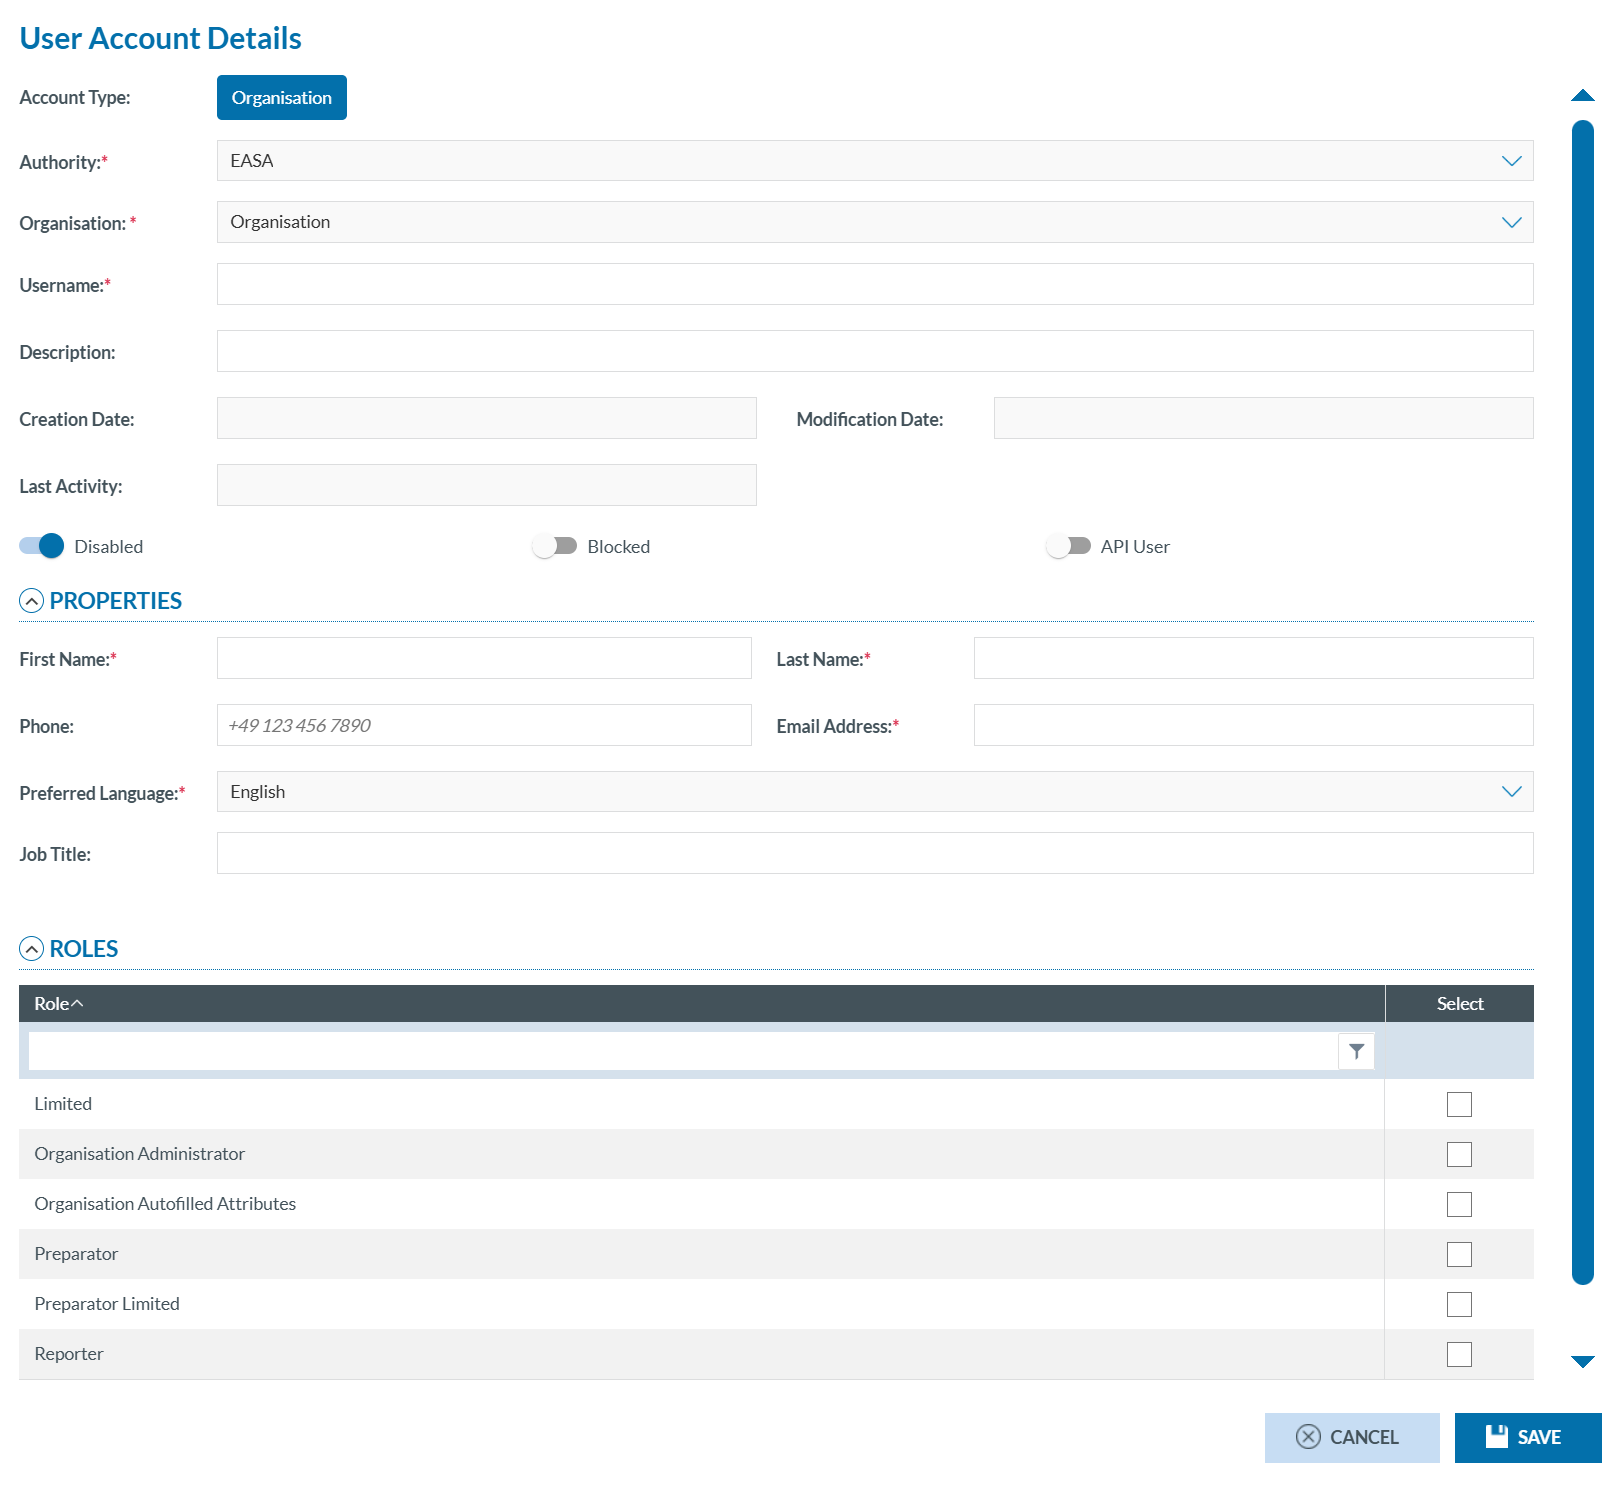The image size is (1616, 1486).
Task: Enable the Blocked toggle switch
Action: (555, 546)
